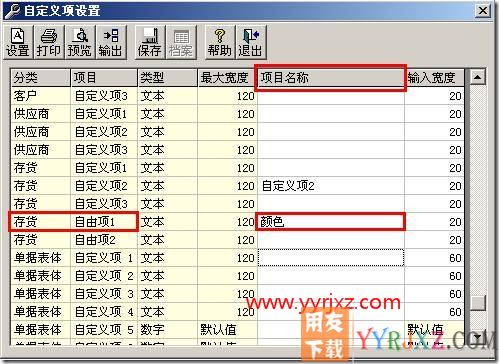Image resolution: width=499 pixels, height=364 pixels.
Task: Click the 项目名称 column header
Action: [331, 78]
